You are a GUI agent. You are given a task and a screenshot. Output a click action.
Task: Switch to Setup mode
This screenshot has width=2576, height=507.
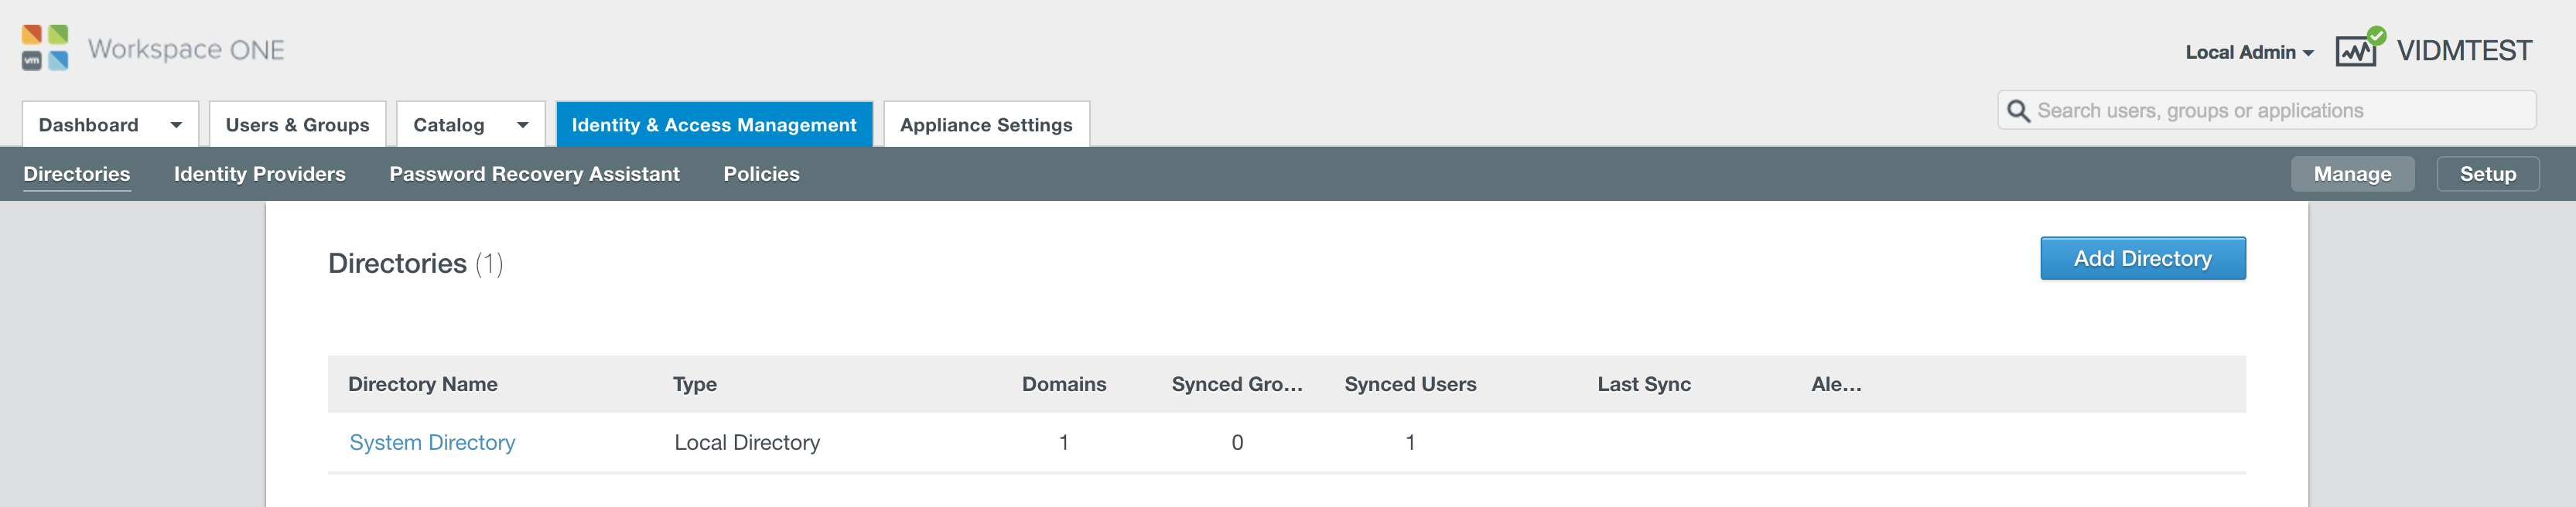point(2486,174)
